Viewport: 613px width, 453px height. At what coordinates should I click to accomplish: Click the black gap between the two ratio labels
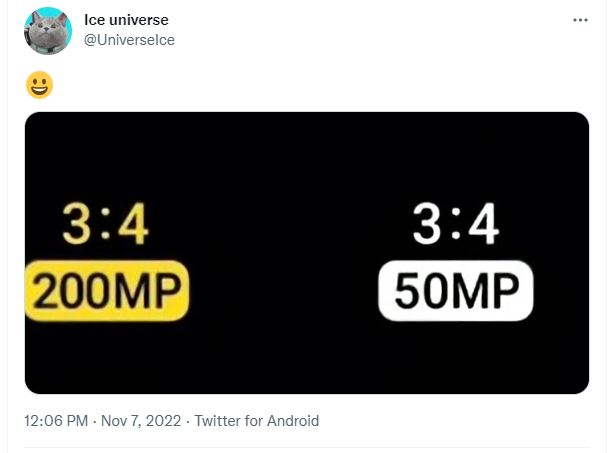280,230
